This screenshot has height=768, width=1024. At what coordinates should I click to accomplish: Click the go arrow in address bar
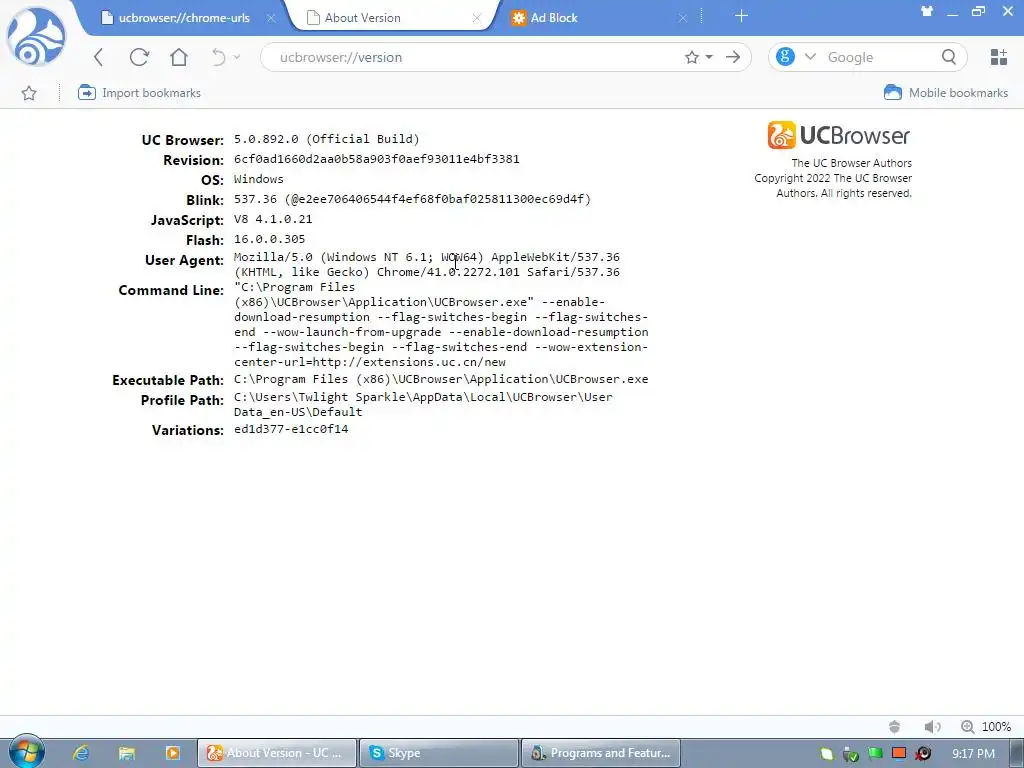(x=733, y=57)
